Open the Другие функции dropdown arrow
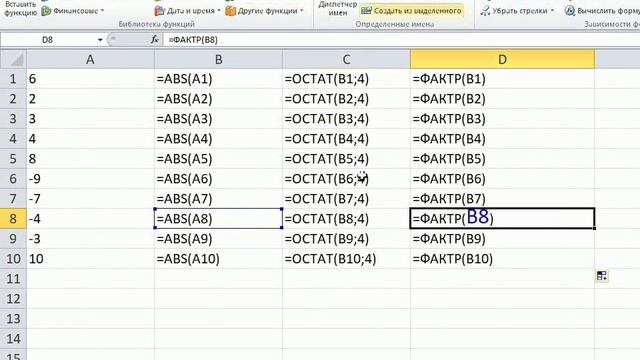This screenshot has width=640, height=360. click(302, 11)
